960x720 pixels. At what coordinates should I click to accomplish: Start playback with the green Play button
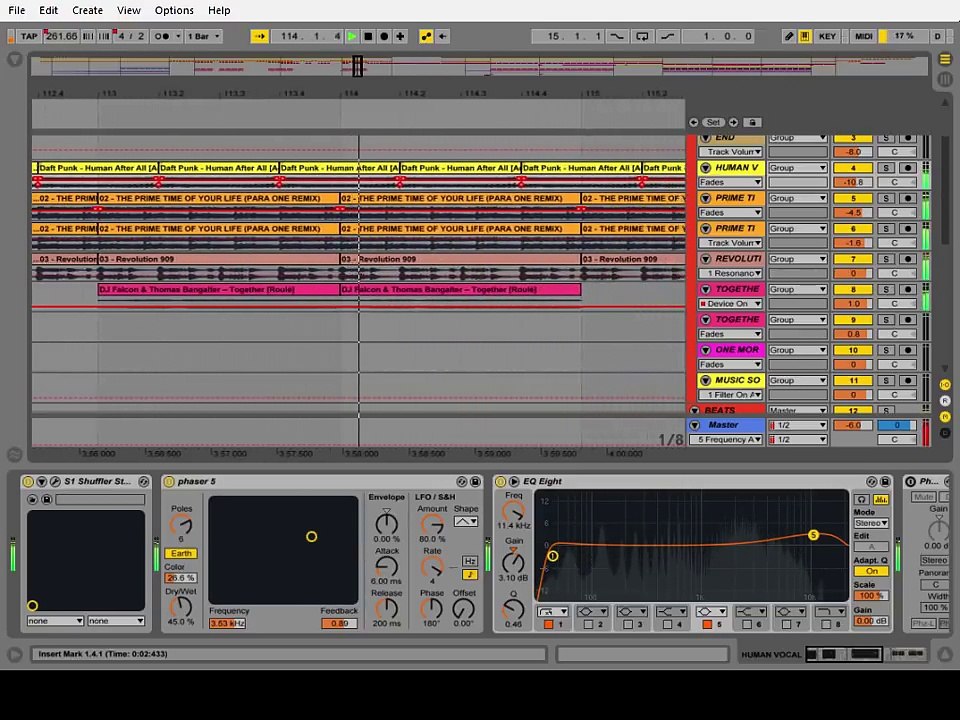click(352, 36)
